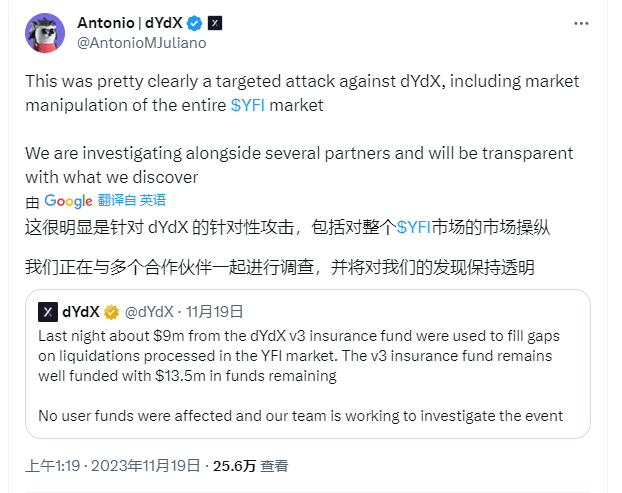Click the Antonio | dYdX display name
The image size is (622, 493).
coord(130,23)
